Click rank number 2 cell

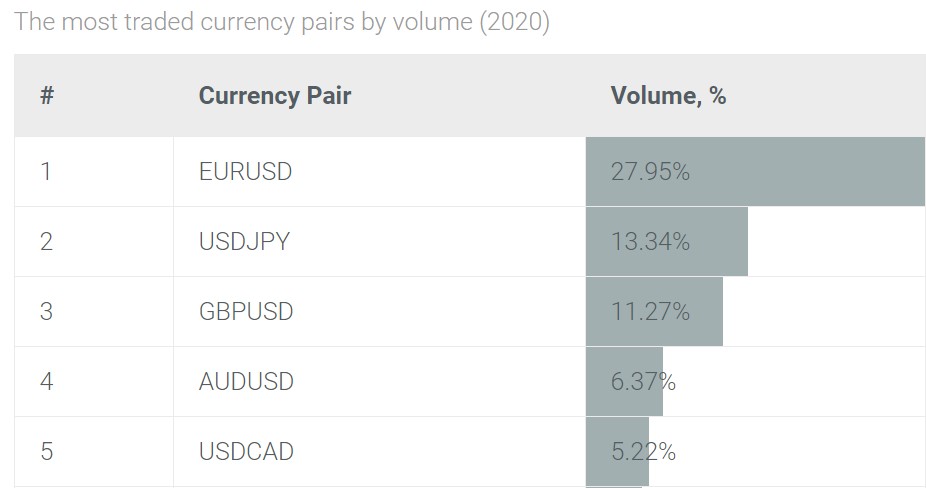pyautogui.click(x=94, y=242)
